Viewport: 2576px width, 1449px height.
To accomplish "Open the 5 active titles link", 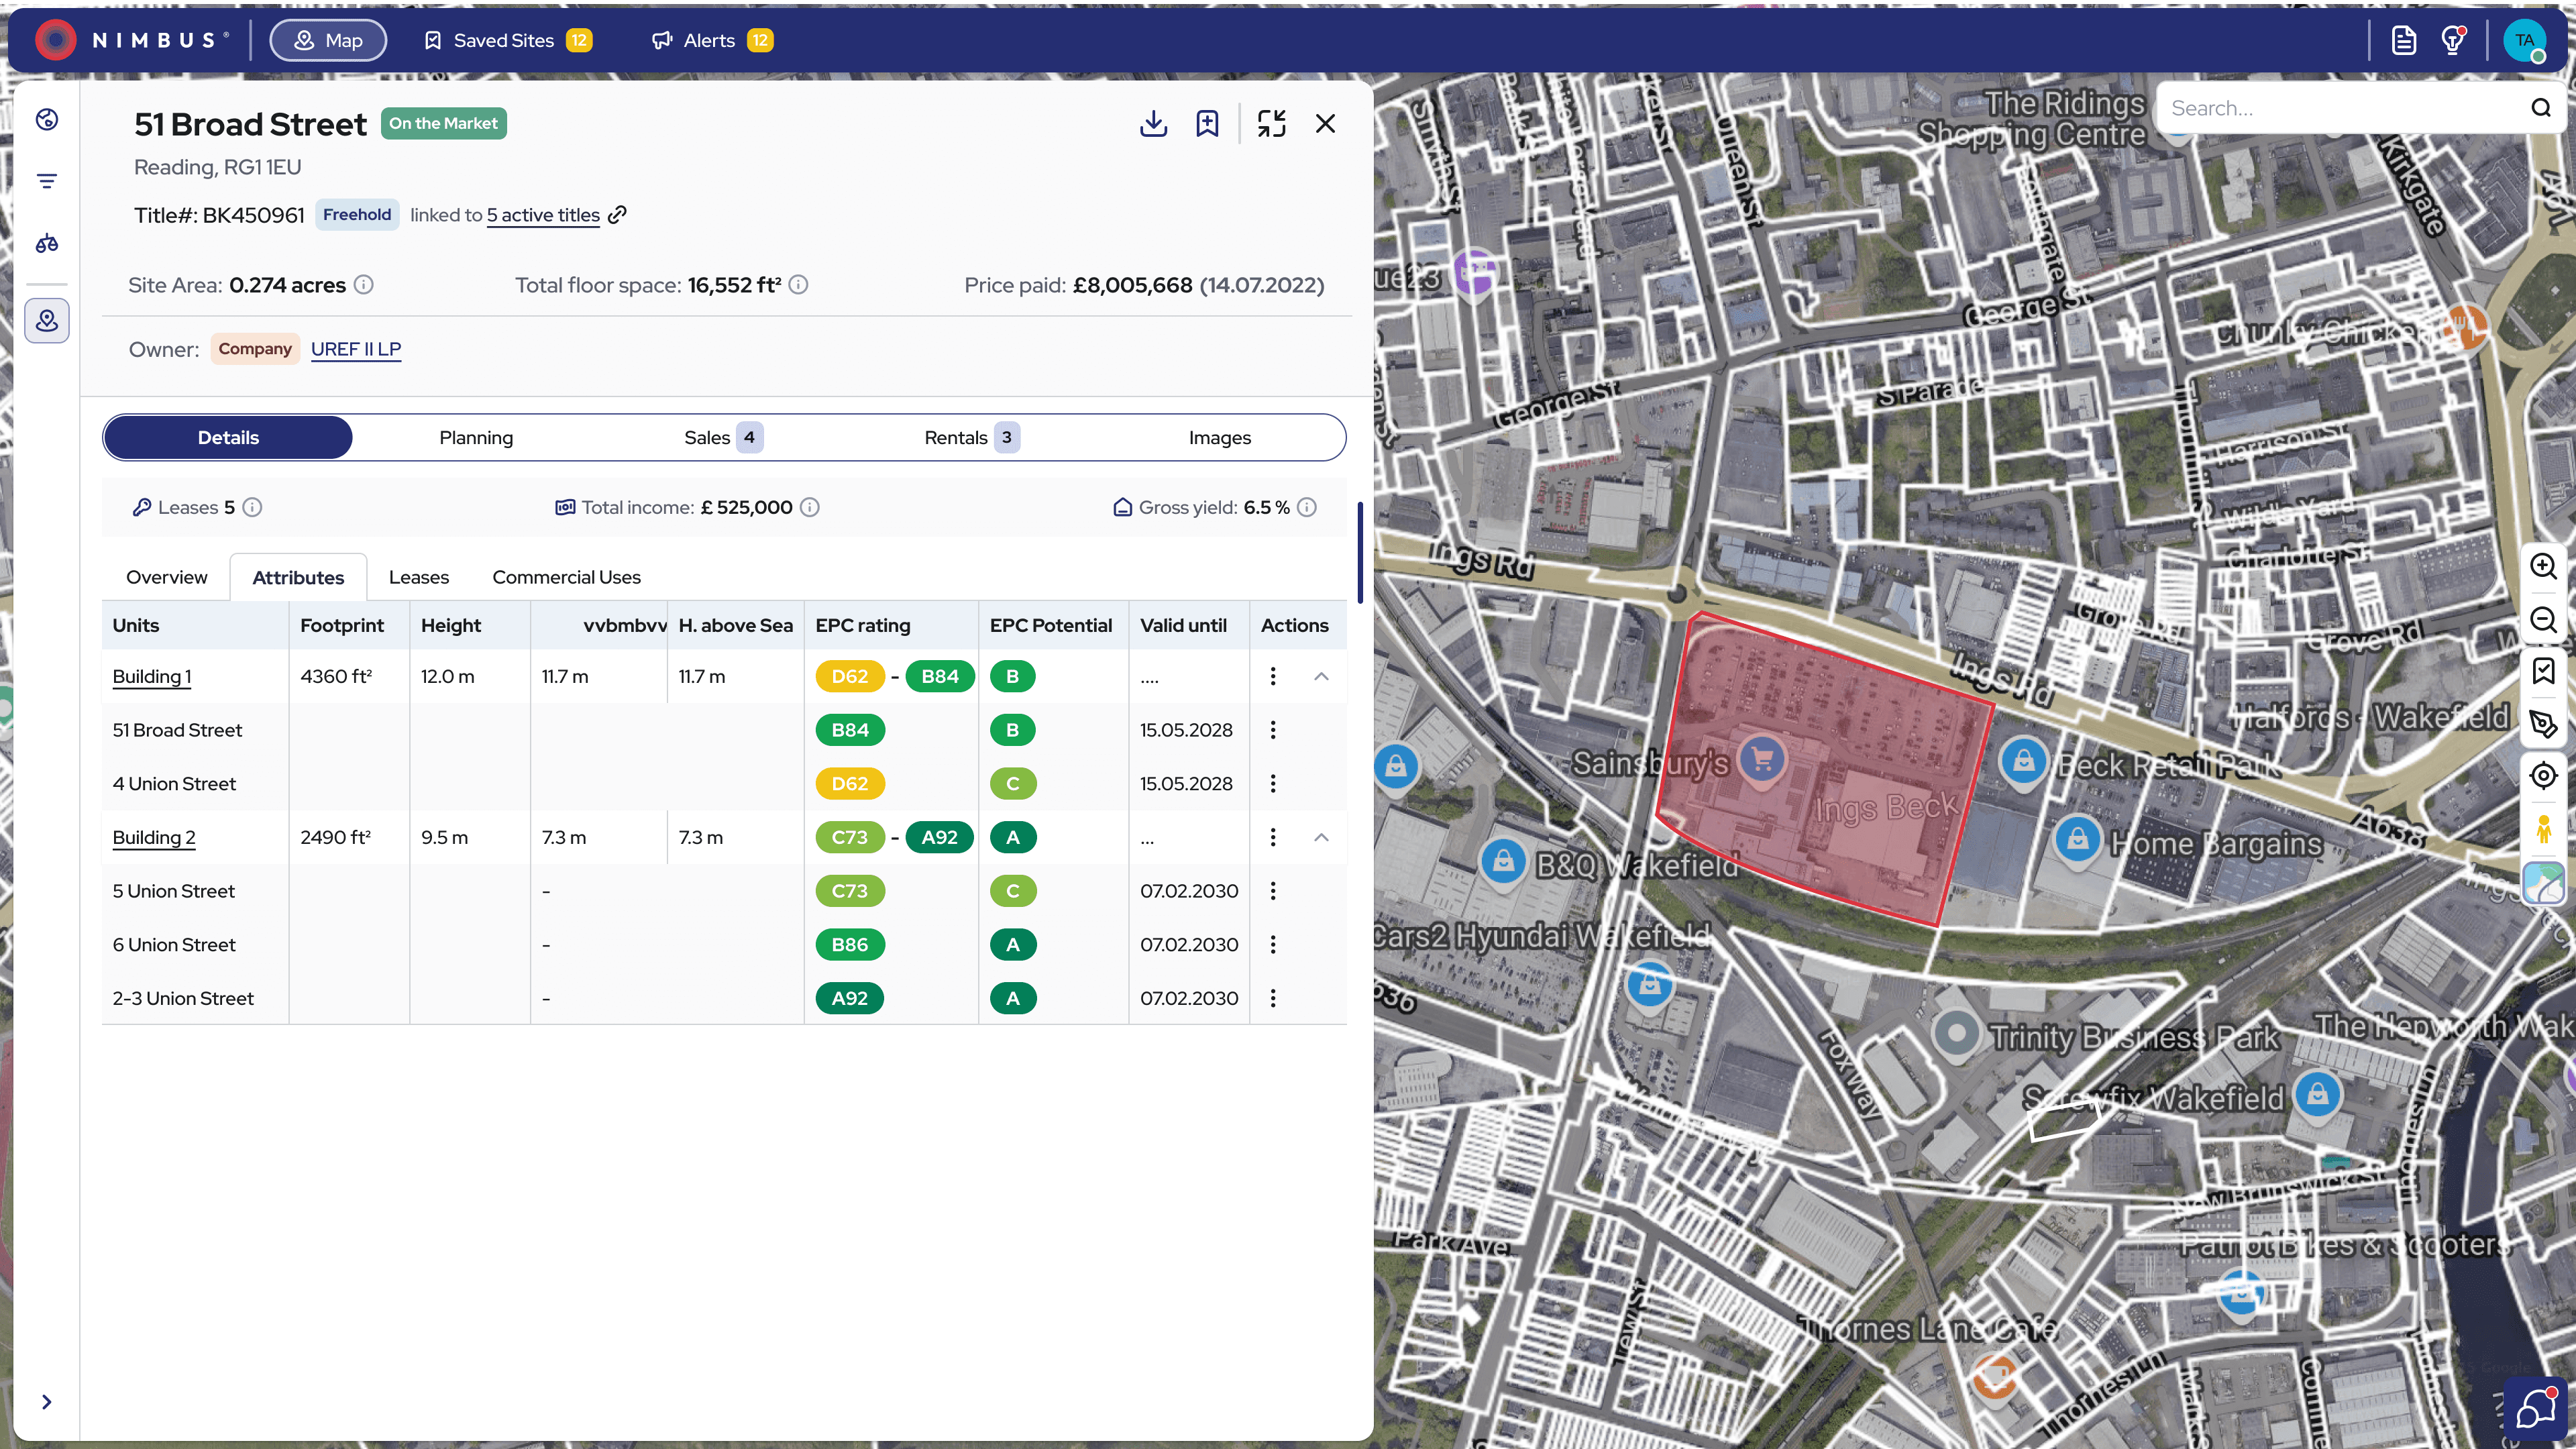I will pos(543,215).
